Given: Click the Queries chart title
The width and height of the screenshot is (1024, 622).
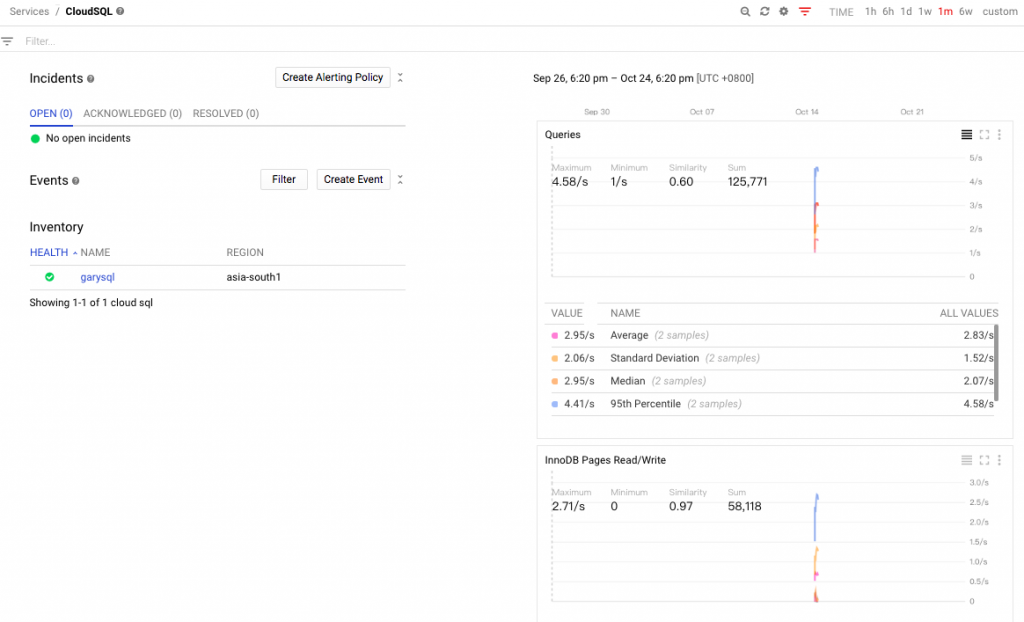Looking at the screenshot, I should point(563,135).
